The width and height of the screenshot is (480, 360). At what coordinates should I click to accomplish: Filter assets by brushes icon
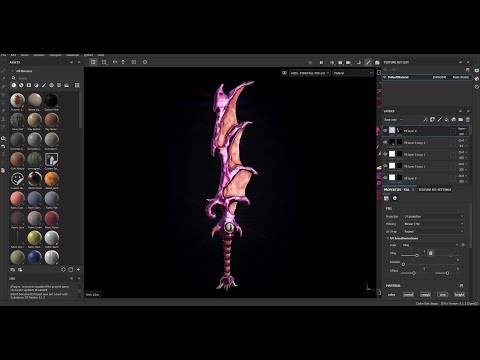pos(44,85)
